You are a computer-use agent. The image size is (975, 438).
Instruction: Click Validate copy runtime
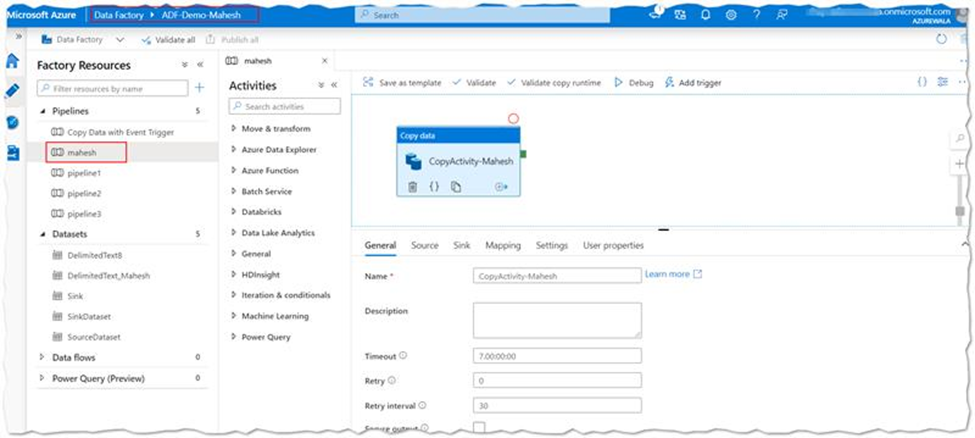(x=554, y=82)
